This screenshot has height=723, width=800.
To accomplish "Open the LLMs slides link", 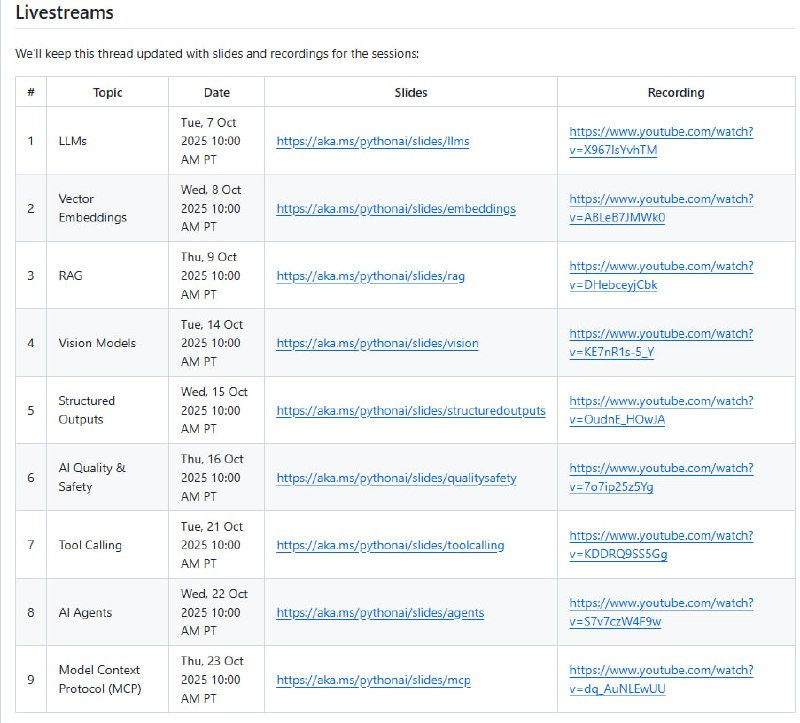I will (x=373, y=141).
